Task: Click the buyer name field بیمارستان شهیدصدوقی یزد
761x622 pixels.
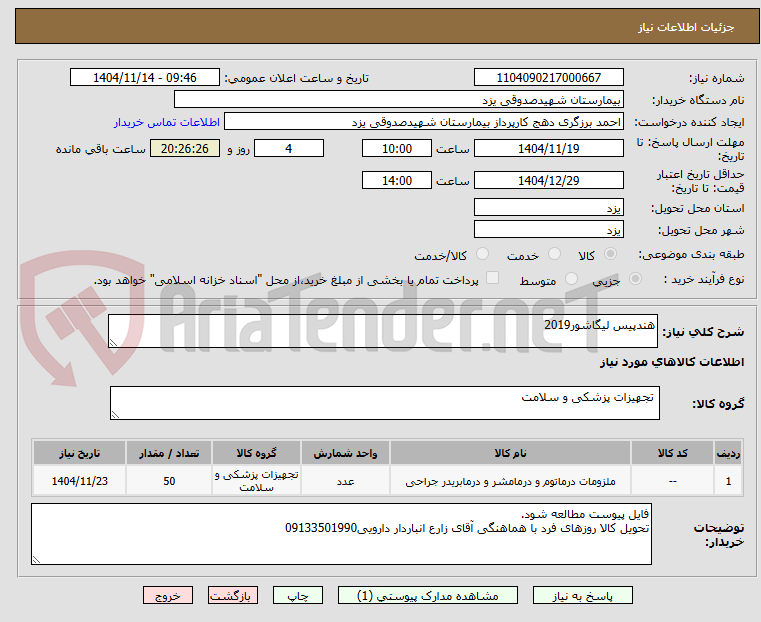Action: tap(398, 100)
